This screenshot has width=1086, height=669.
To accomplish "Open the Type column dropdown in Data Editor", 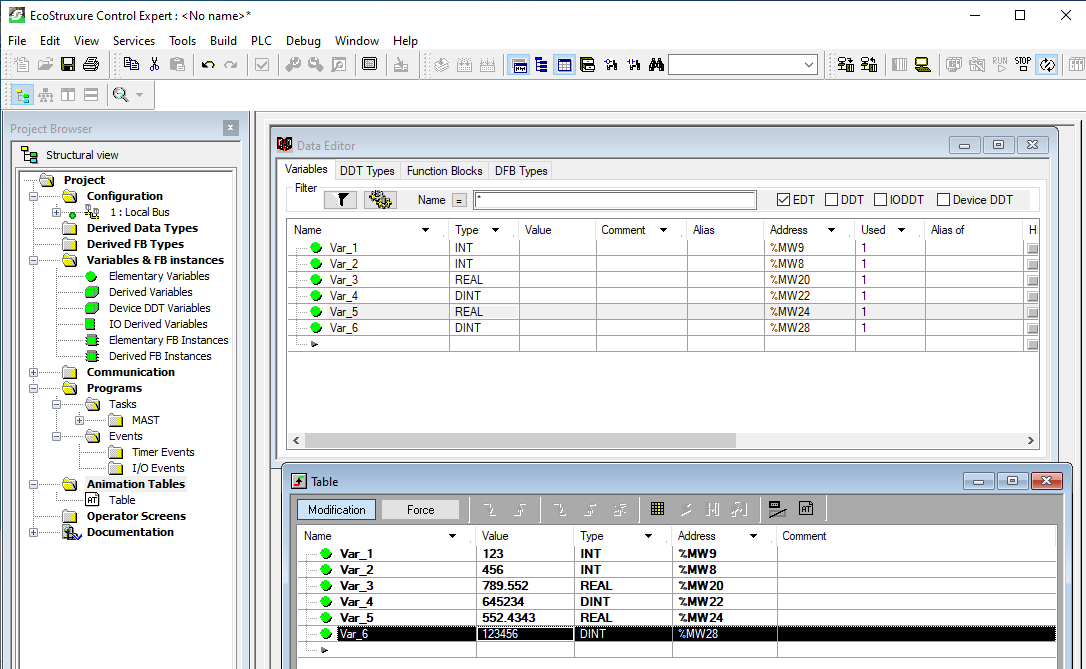I will (x=495, y=230).
